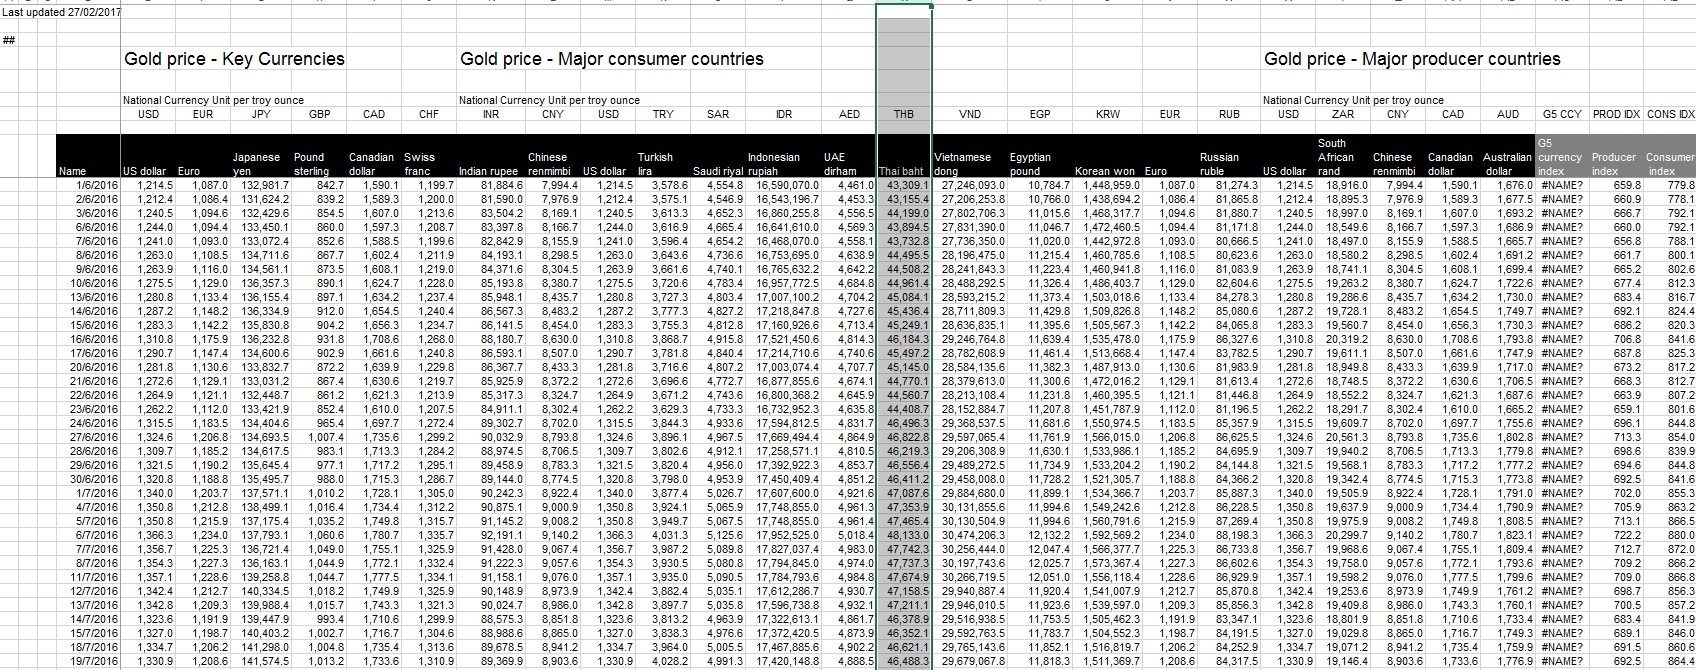Click the date cell 24/6/2016

point(94,423)
